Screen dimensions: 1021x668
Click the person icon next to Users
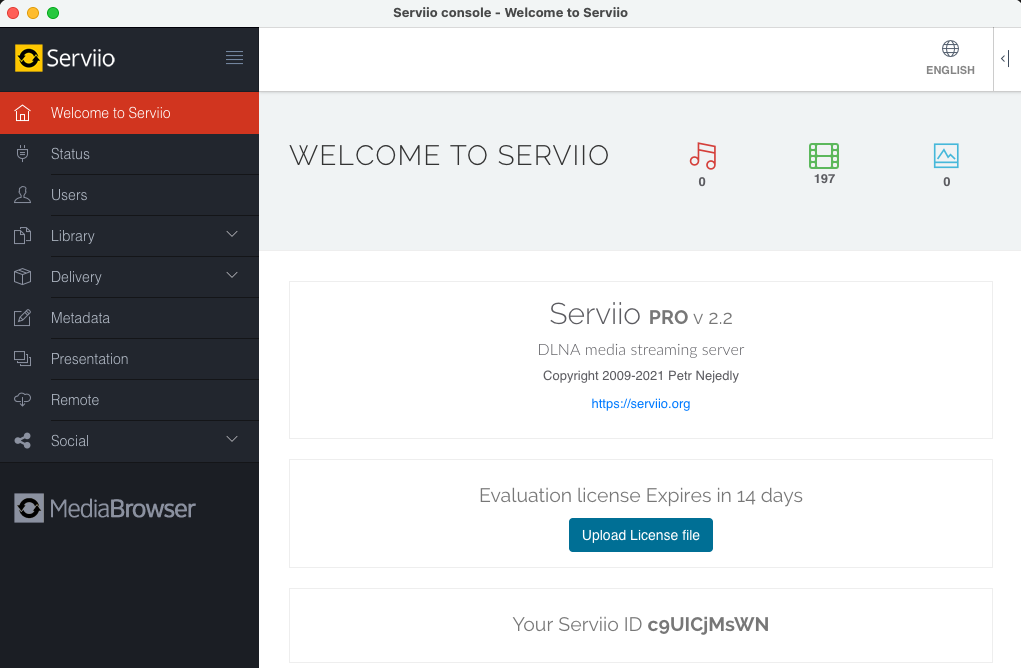23,195
